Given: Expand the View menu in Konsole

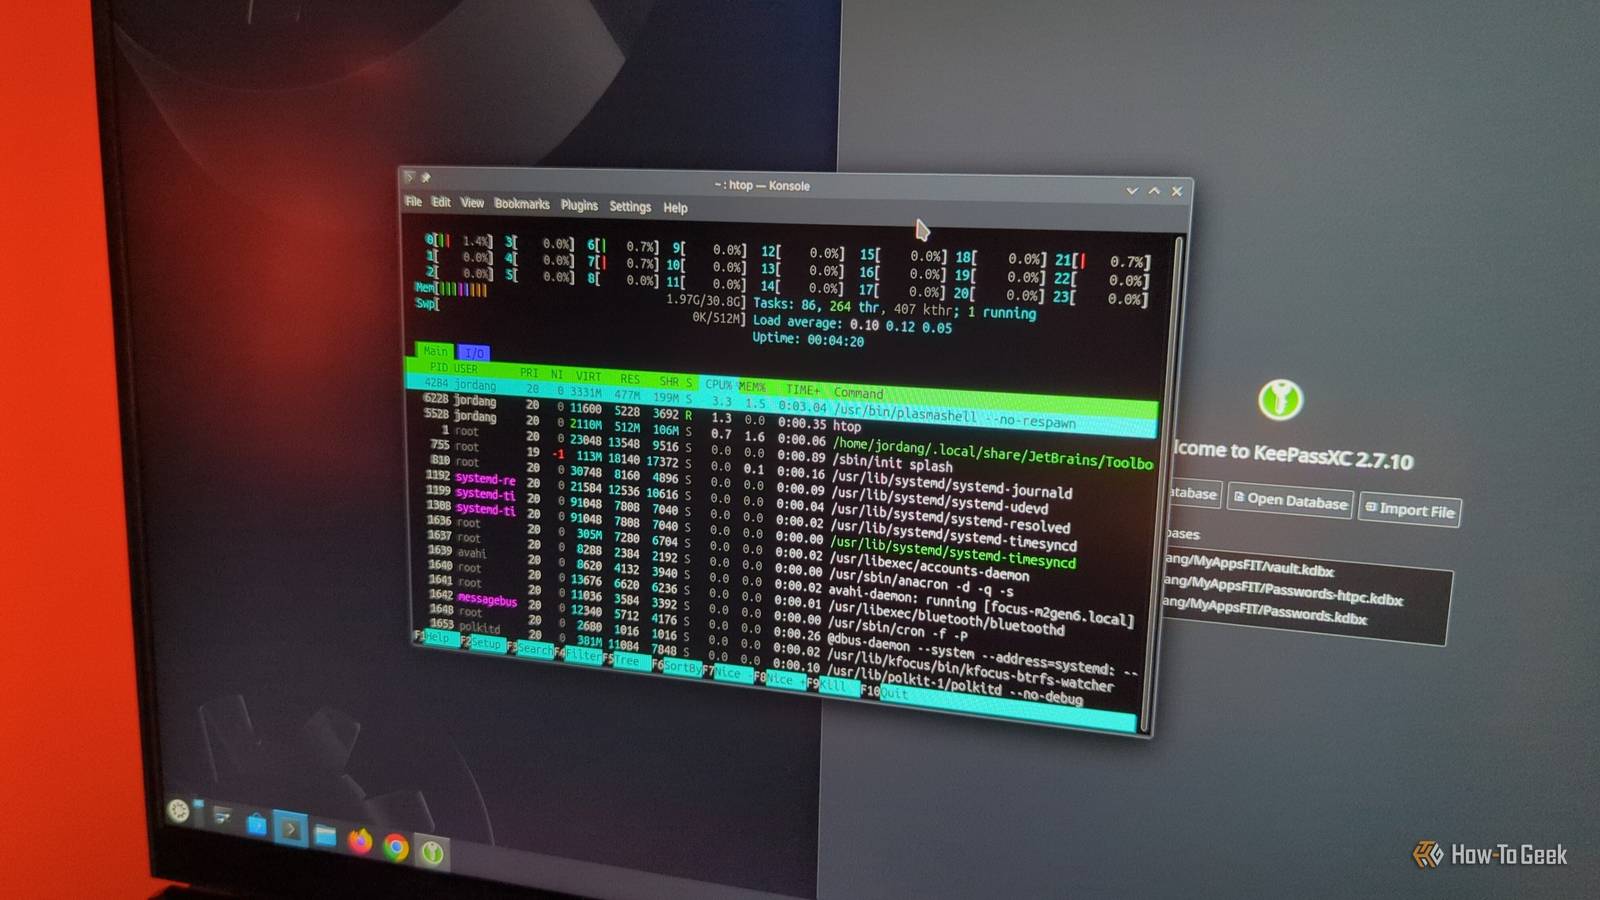Looking at the screenshot, I should point(472,203).
